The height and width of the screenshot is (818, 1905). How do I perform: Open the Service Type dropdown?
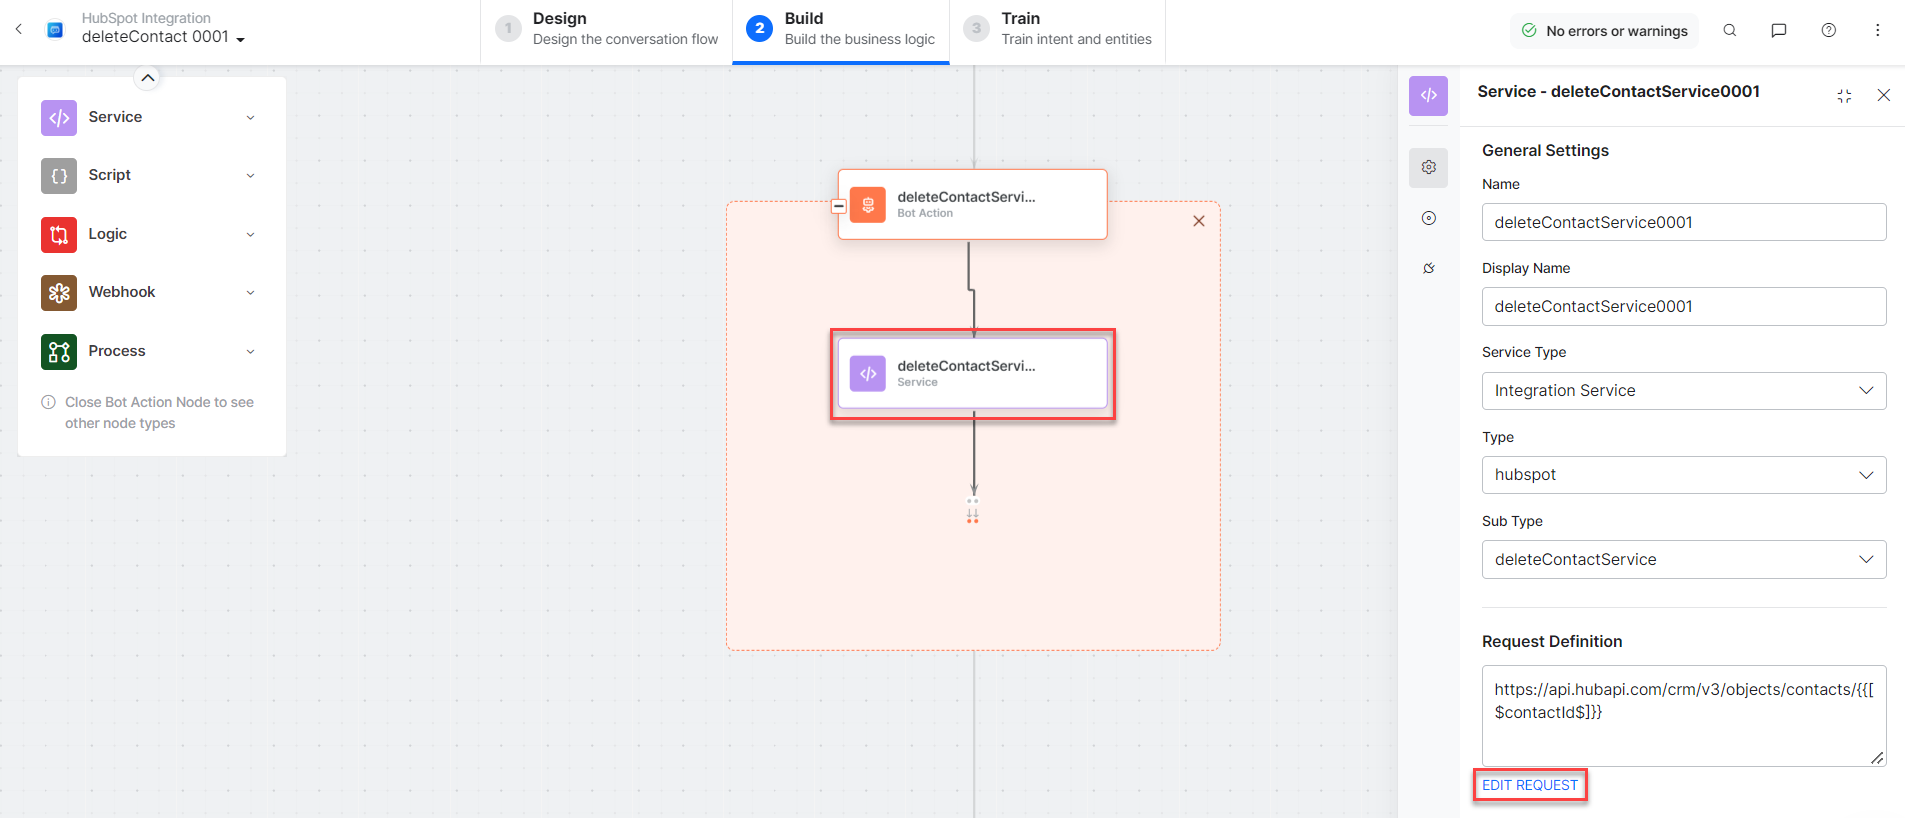[x=1683, y=391]
